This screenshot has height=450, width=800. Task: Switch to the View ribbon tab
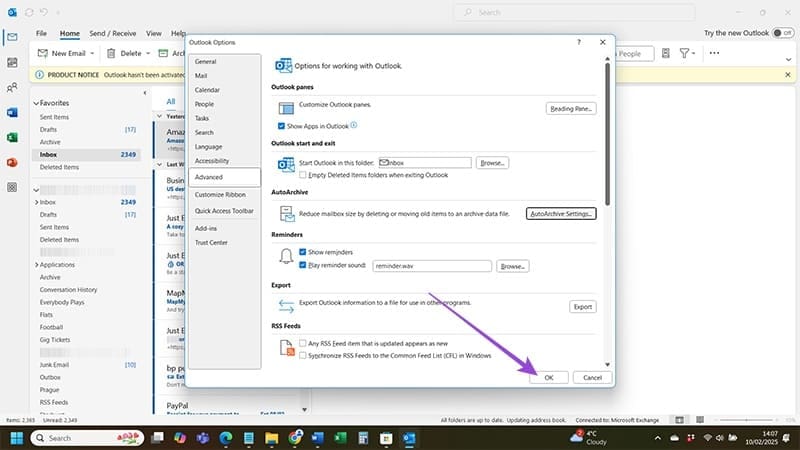tap(154, 33)
